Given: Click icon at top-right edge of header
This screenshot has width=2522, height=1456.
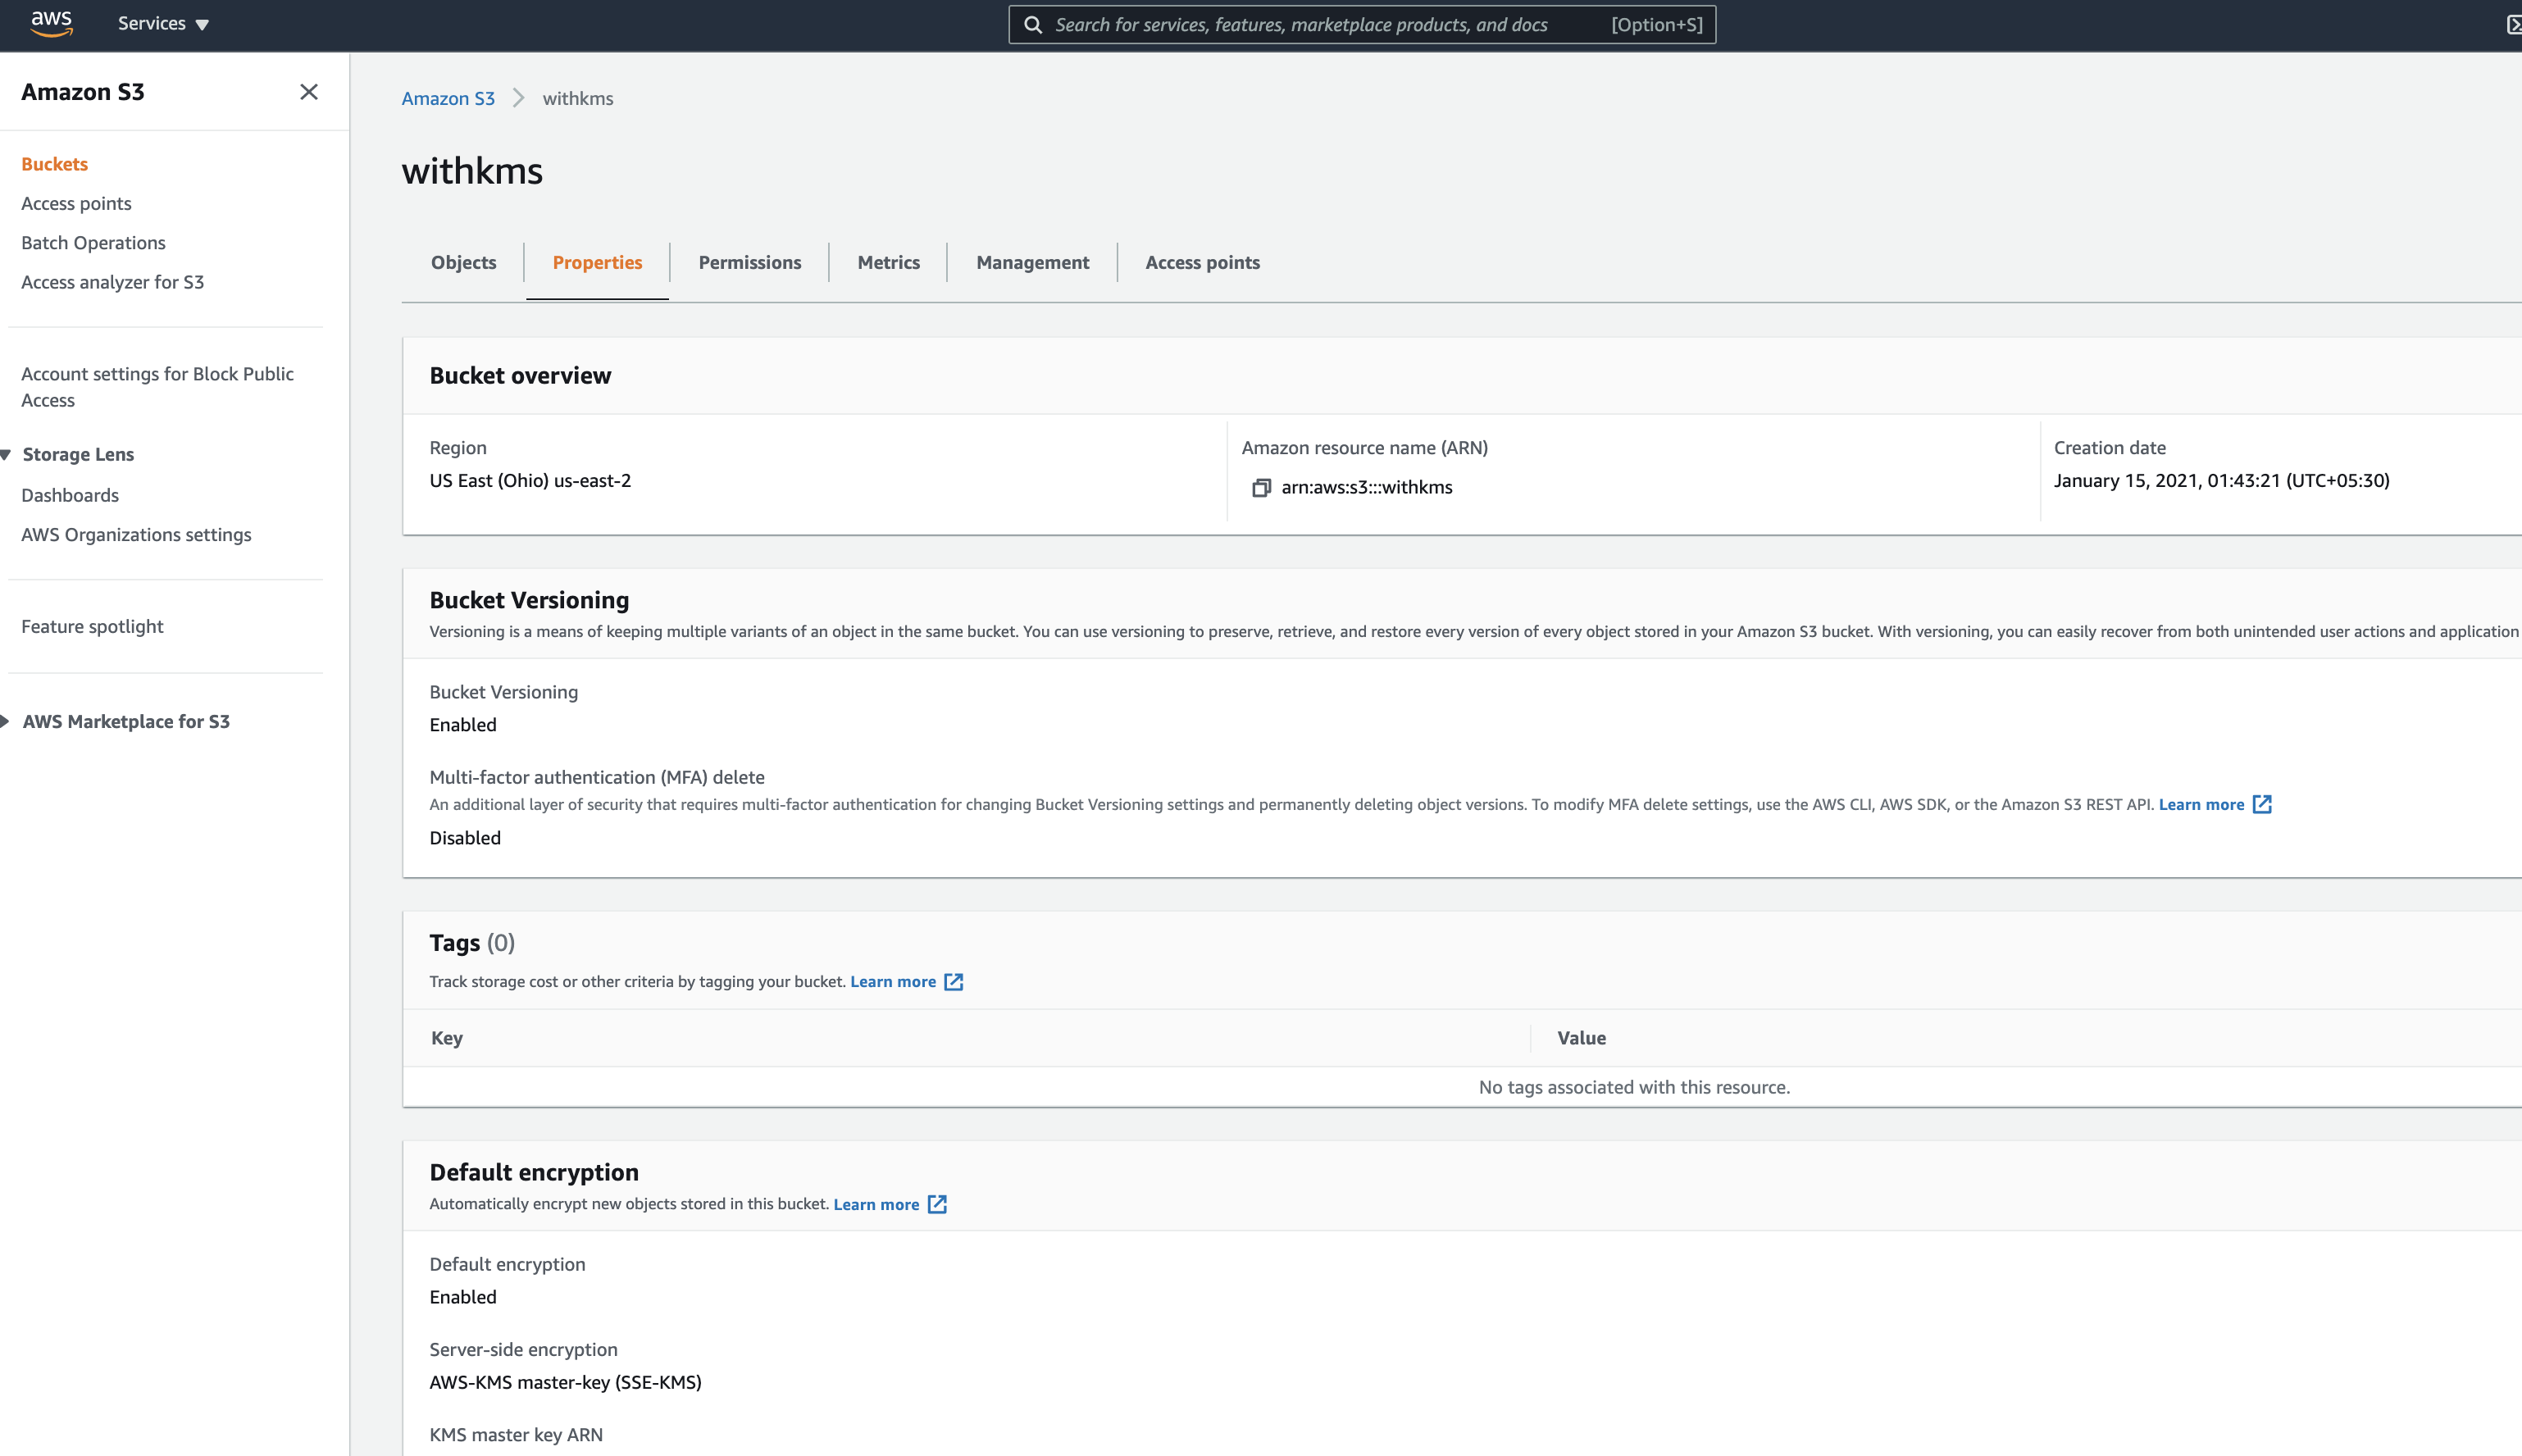Looking at the screenshot, I should click(x=2513, y=25).
